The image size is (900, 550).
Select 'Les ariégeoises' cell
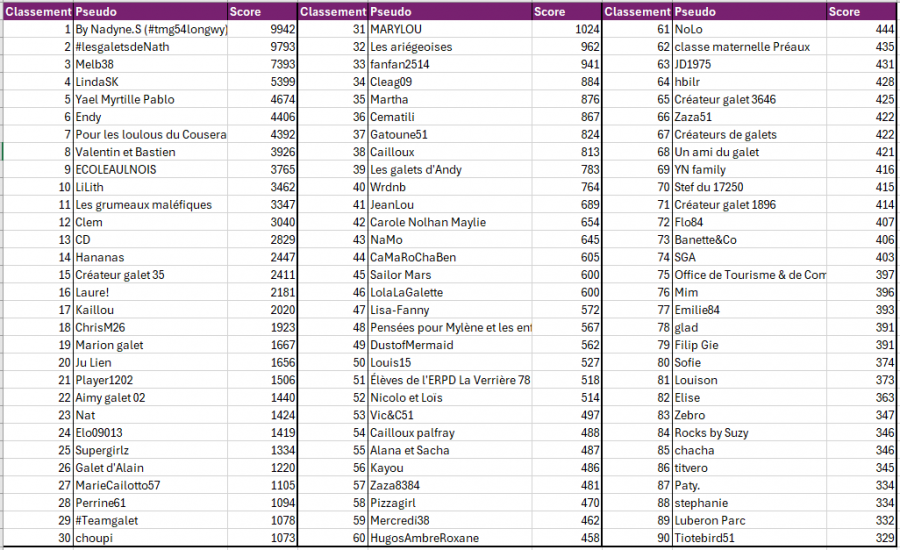(450, 47)
